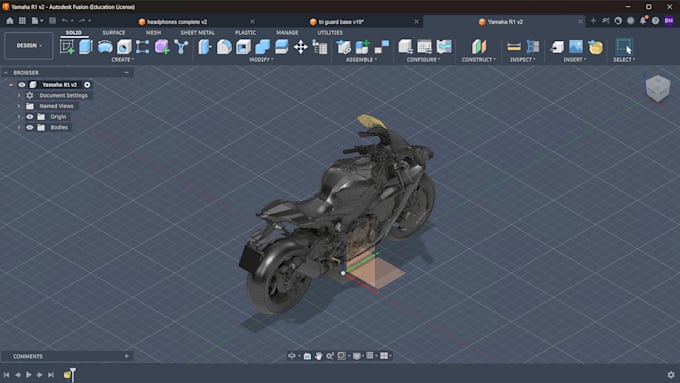The image size is (680, 383).
Task: Toggle visibility of the Bodies folder
Action: click(x=29, y=128)
